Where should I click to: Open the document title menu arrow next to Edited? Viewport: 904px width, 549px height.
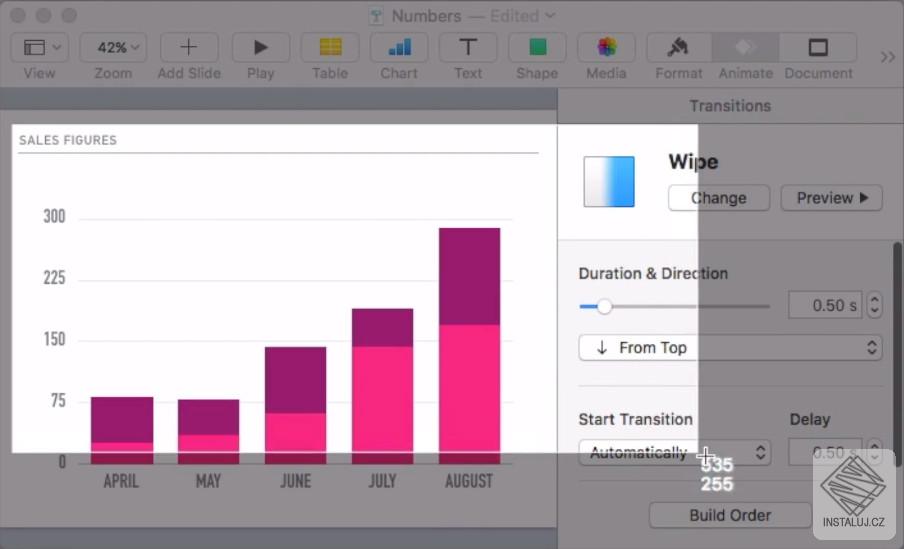550,16
